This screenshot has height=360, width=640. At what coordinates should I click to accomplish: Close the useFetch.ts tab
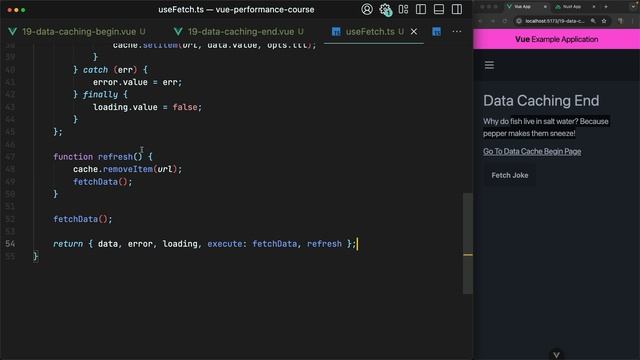414,31
